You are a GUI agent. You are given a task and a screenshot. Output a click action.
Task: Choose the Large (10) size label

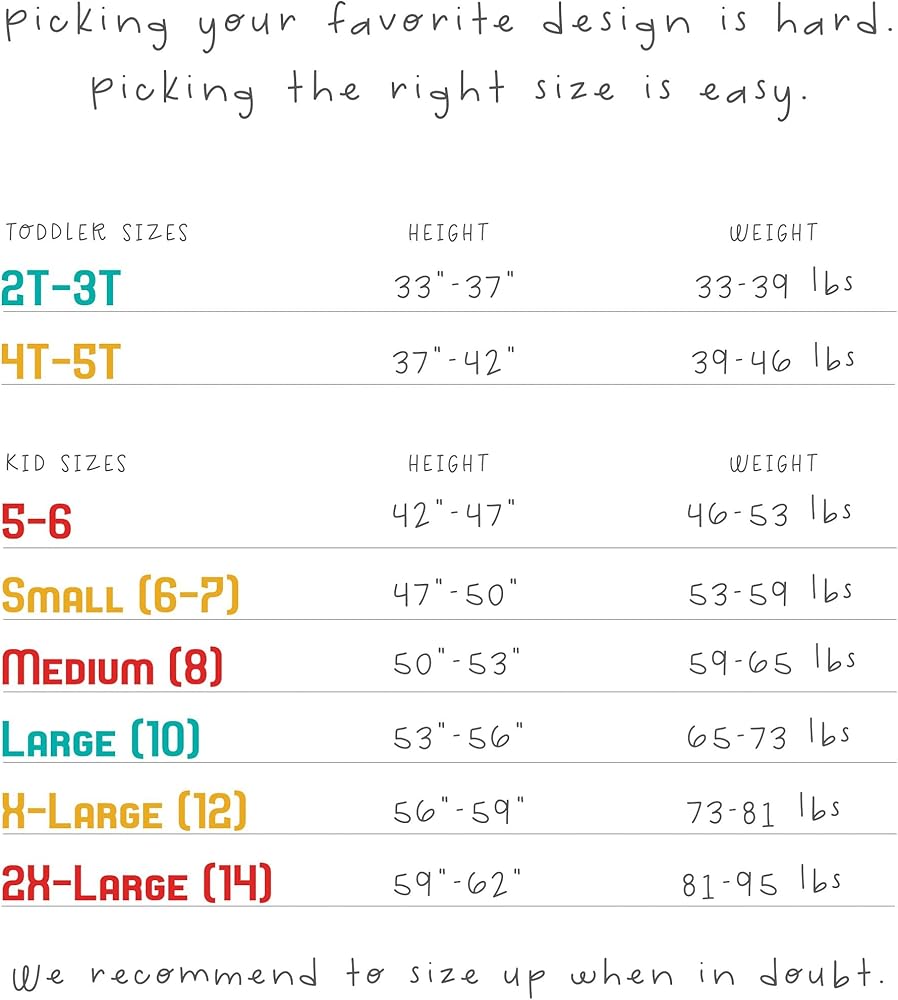point(101,740)
